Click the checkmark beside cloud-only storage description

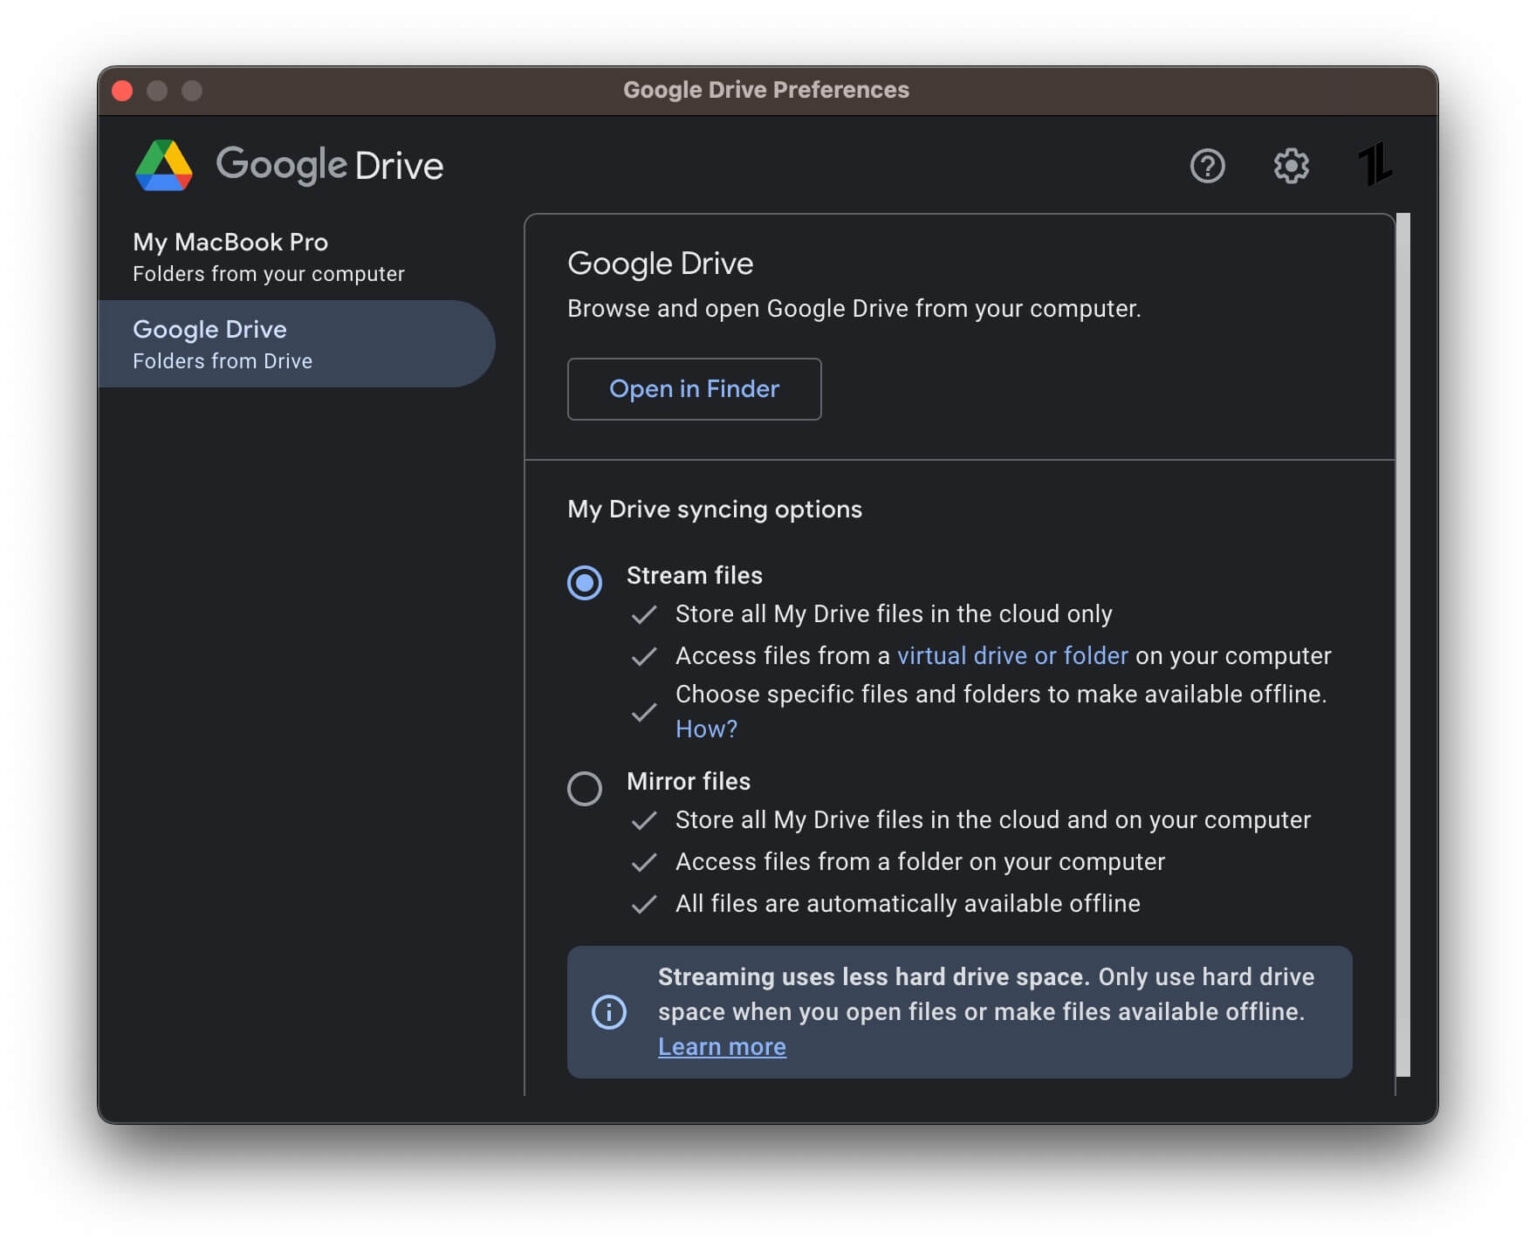click(x=646, y=616)
